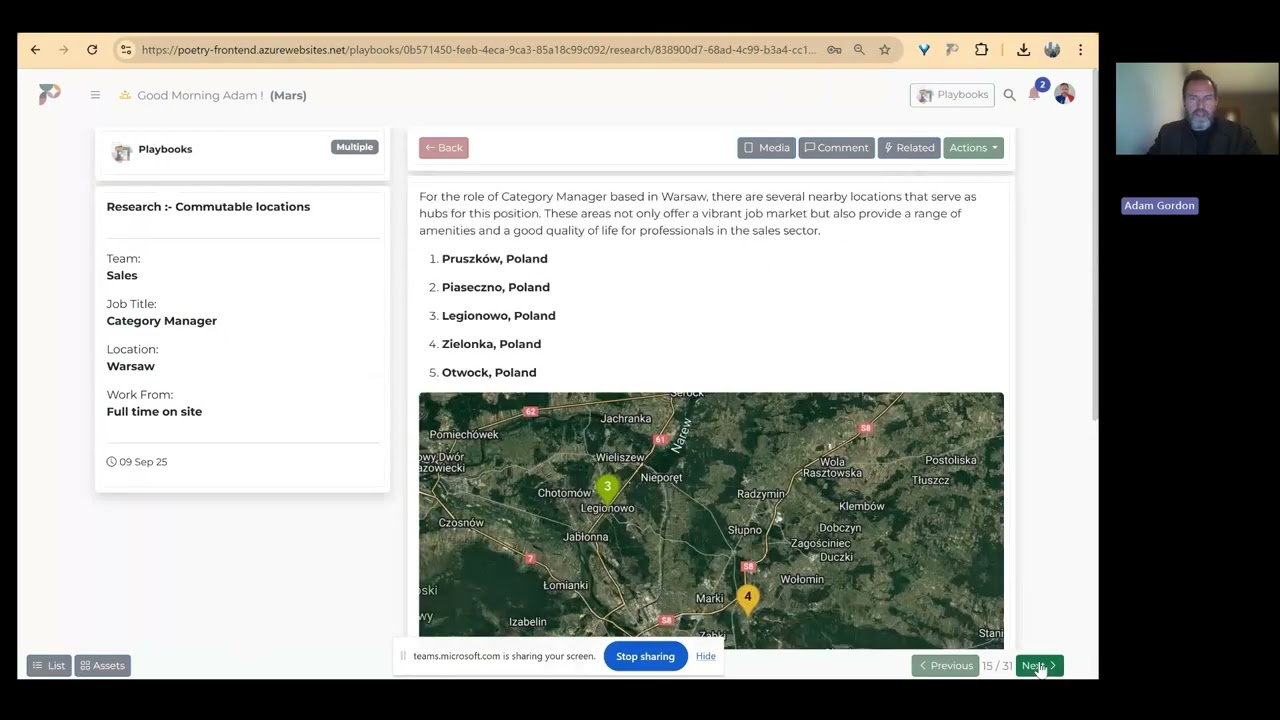Open Chrome profile avatar
Viewport: 1280px width, 720px height.
pos(1052,49)
